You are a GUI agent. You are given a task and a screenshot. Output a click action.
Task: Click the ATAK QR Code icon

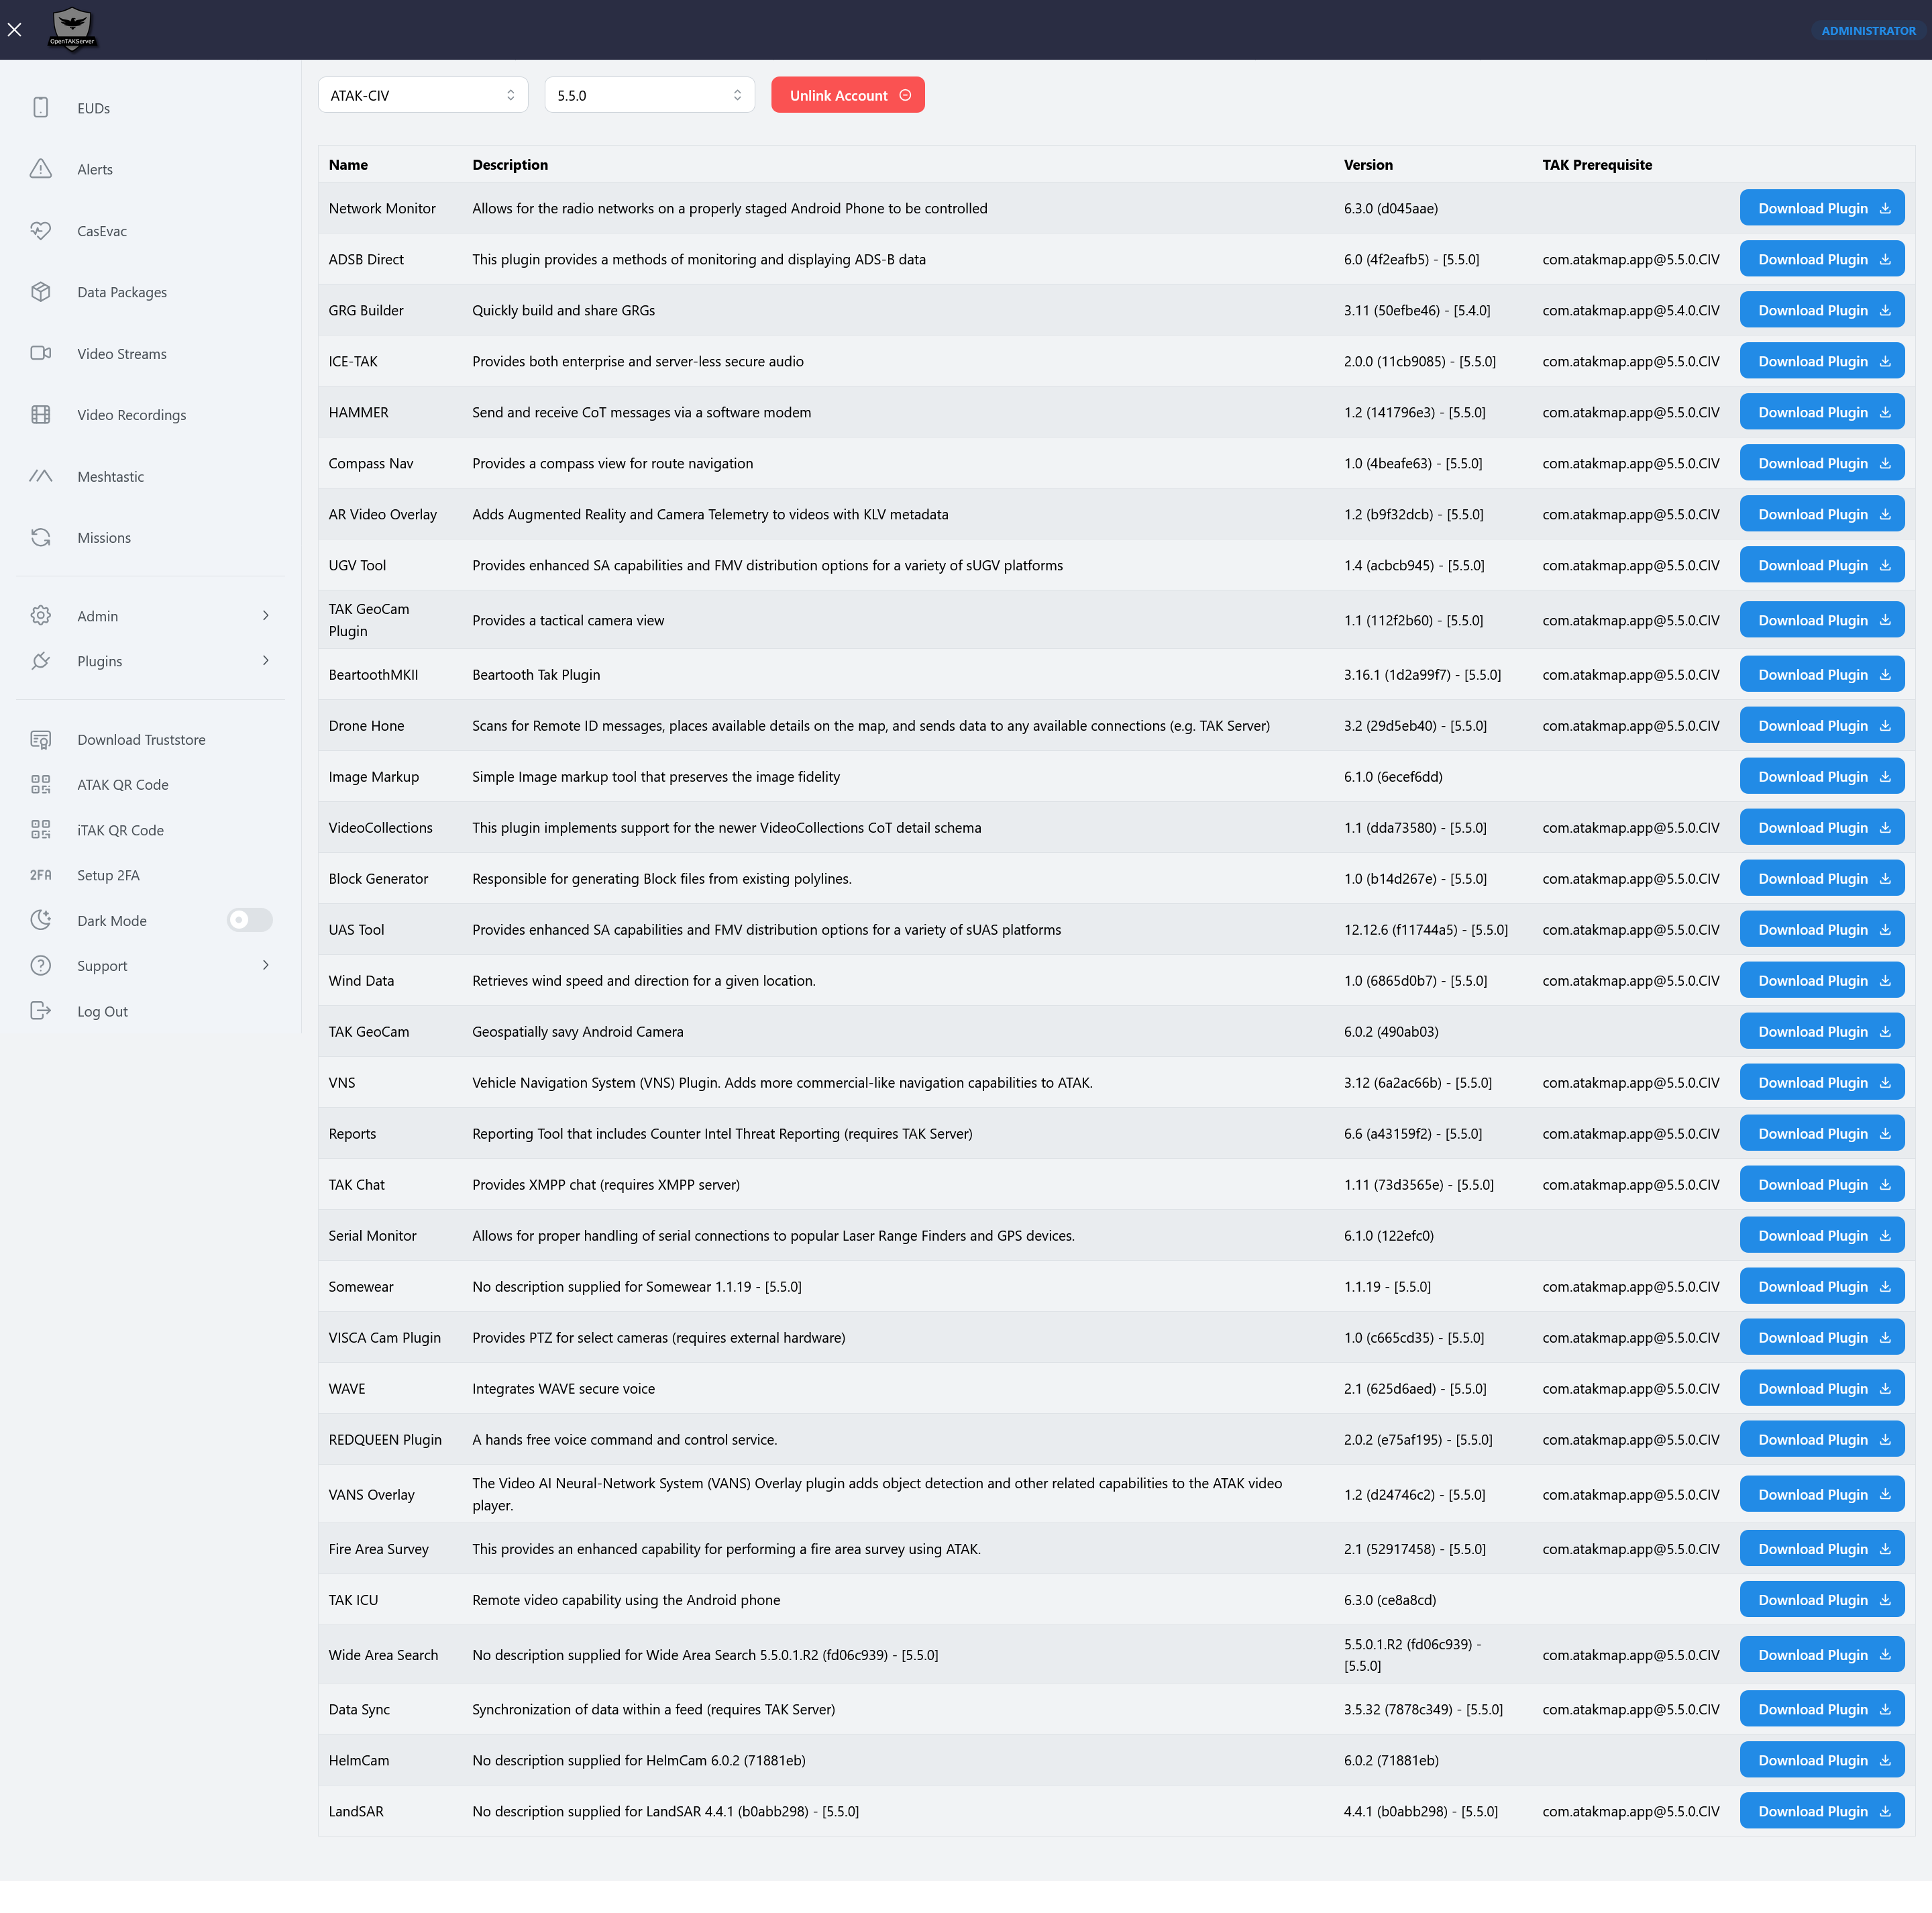[x=40, y=785]
